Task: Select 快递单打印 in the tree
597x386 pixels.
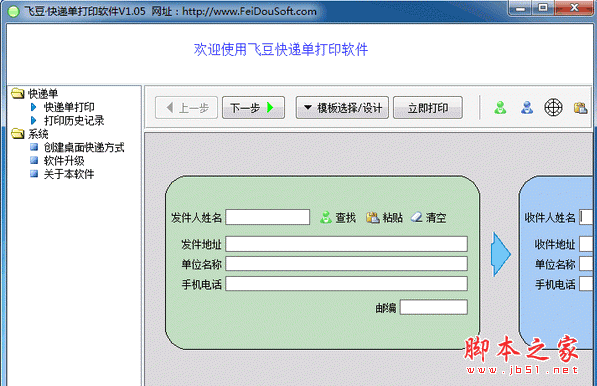Action: [x=69, y=107]
